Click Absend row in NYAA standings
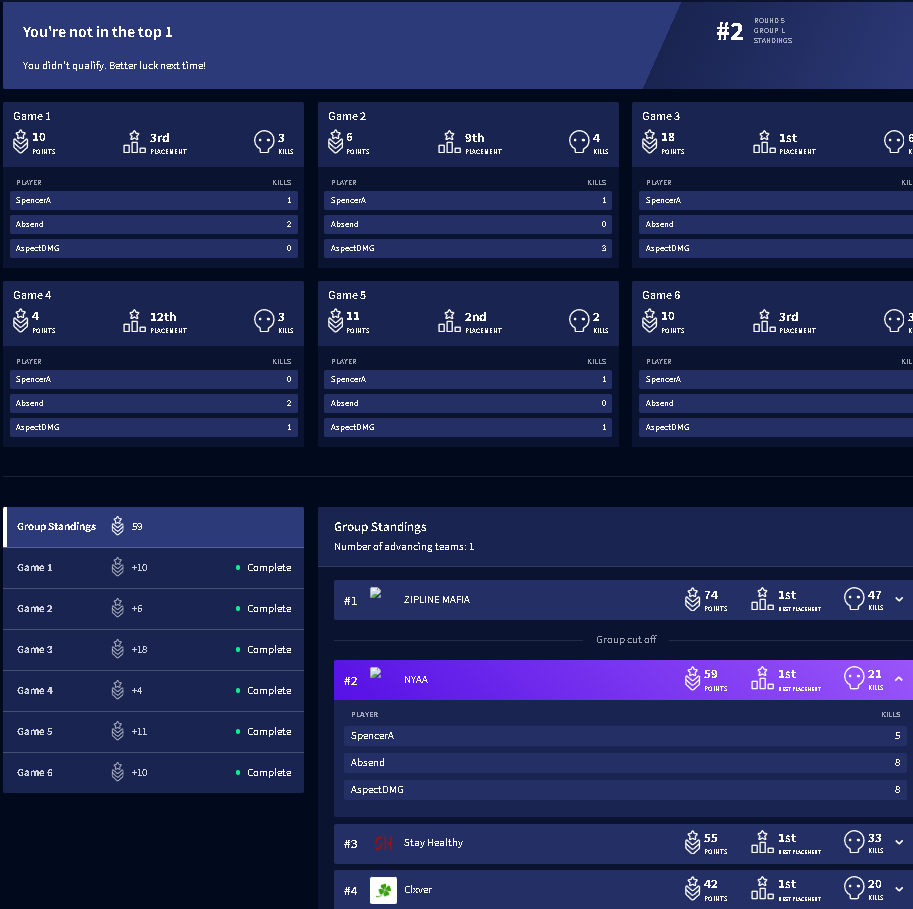Image resolution: width=913 pixels, height=909 pixels. (x=625, y=763)
